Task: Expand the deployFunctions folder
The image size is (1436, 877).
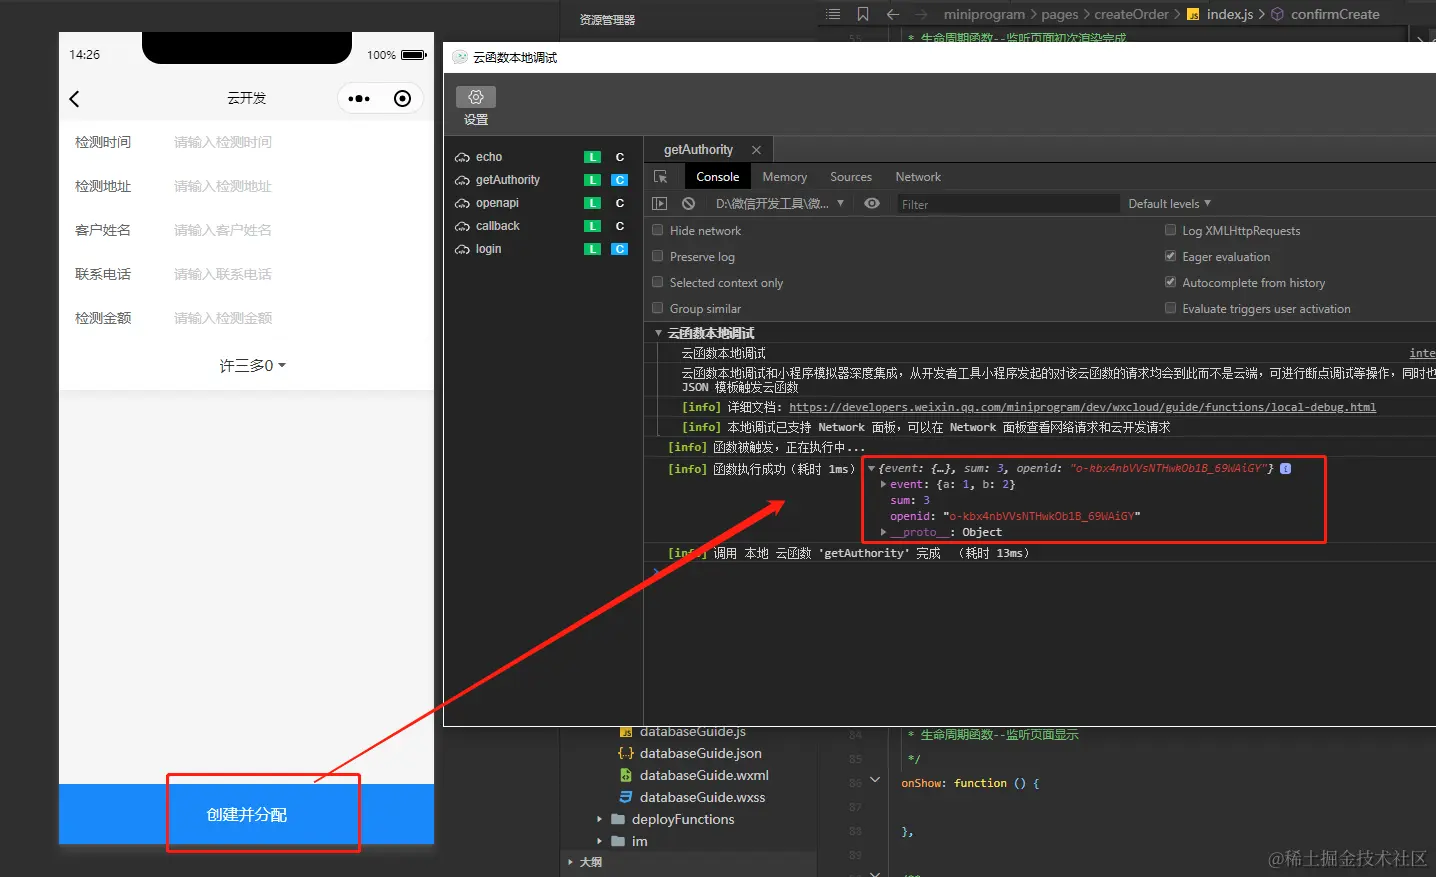Action: pos(599,820)
